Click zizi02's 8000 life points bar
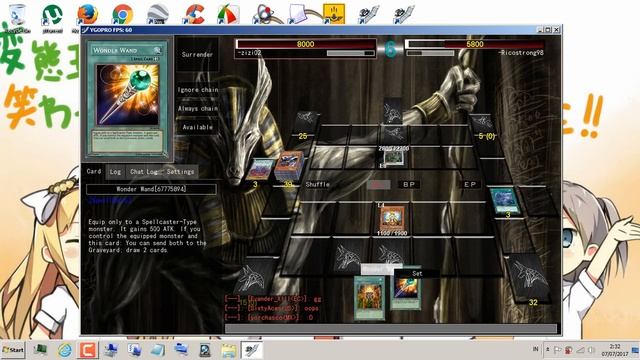Image resolution: width=640 pixels, height=360 pixels. 305,44
